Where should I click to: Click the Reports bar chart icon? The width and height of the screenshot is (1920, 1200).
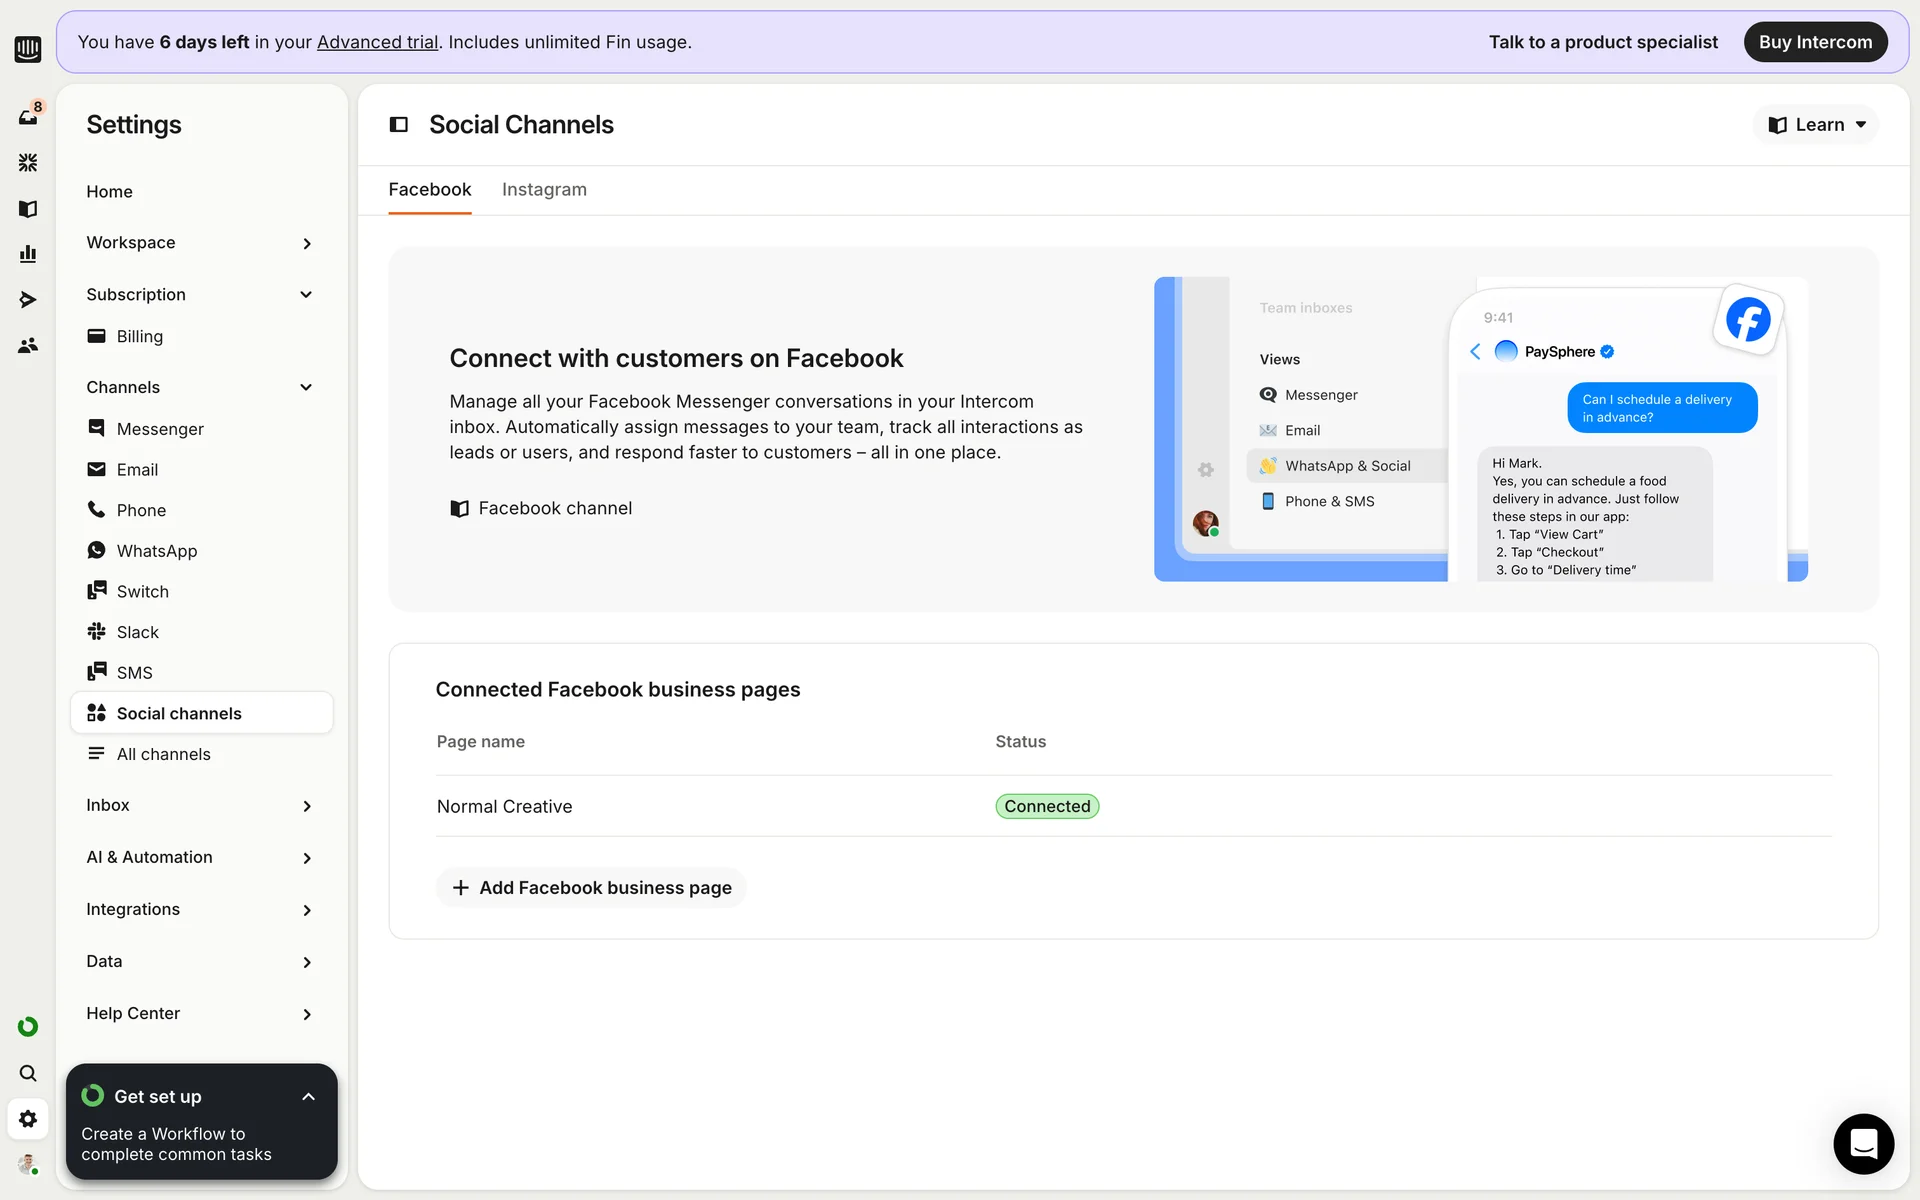click(x=28, y=254)
